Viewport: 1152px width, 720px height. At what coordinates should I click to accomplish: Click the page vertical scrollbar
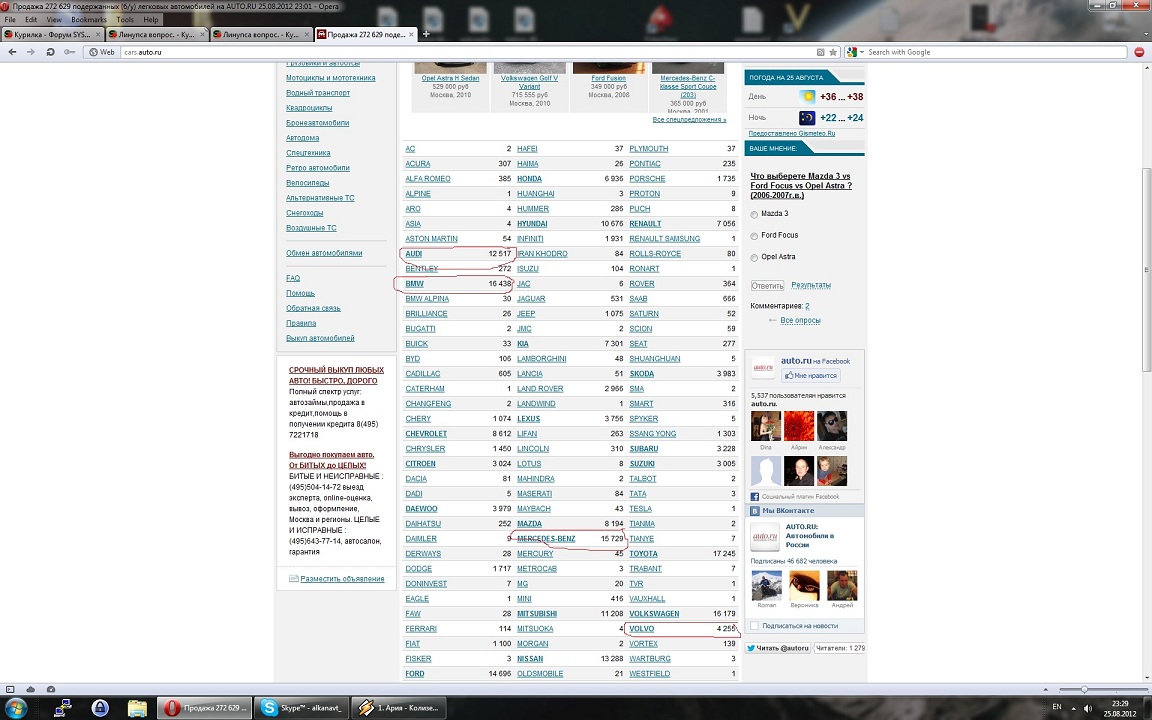click(x=1145, y=270)
